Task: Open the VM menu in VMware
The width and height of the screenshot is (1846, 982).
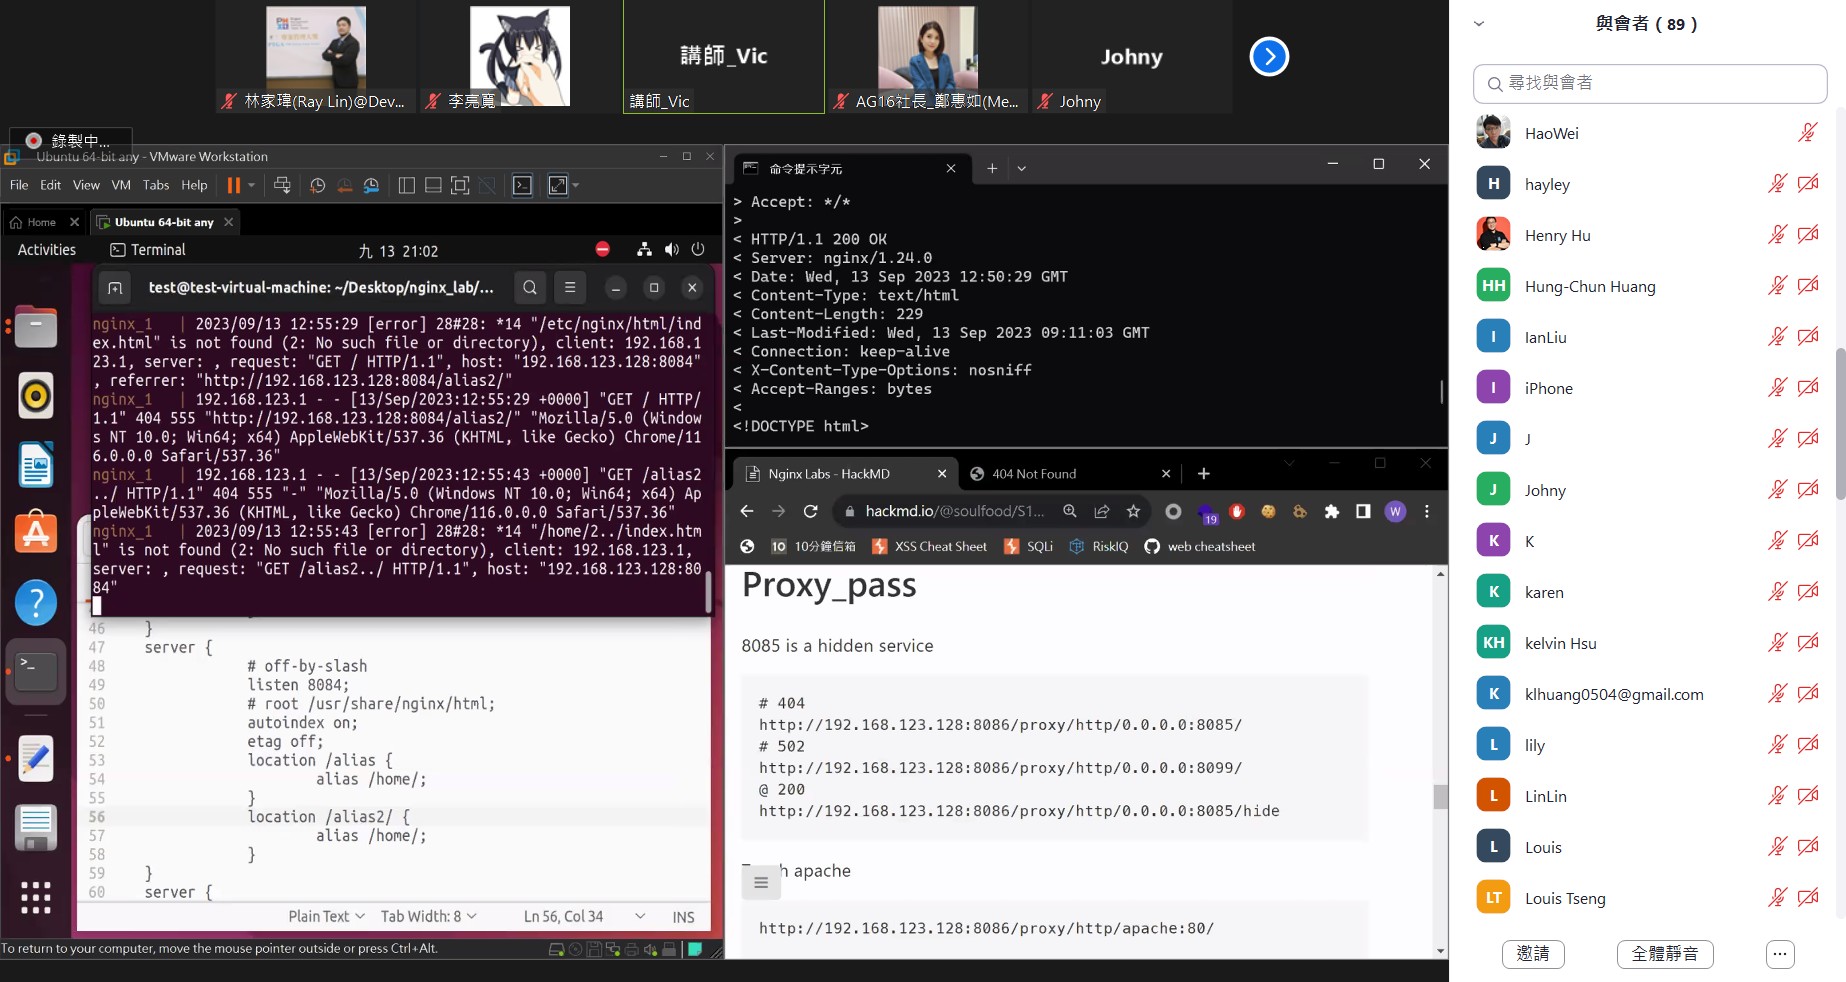Action: pos(121,185)
